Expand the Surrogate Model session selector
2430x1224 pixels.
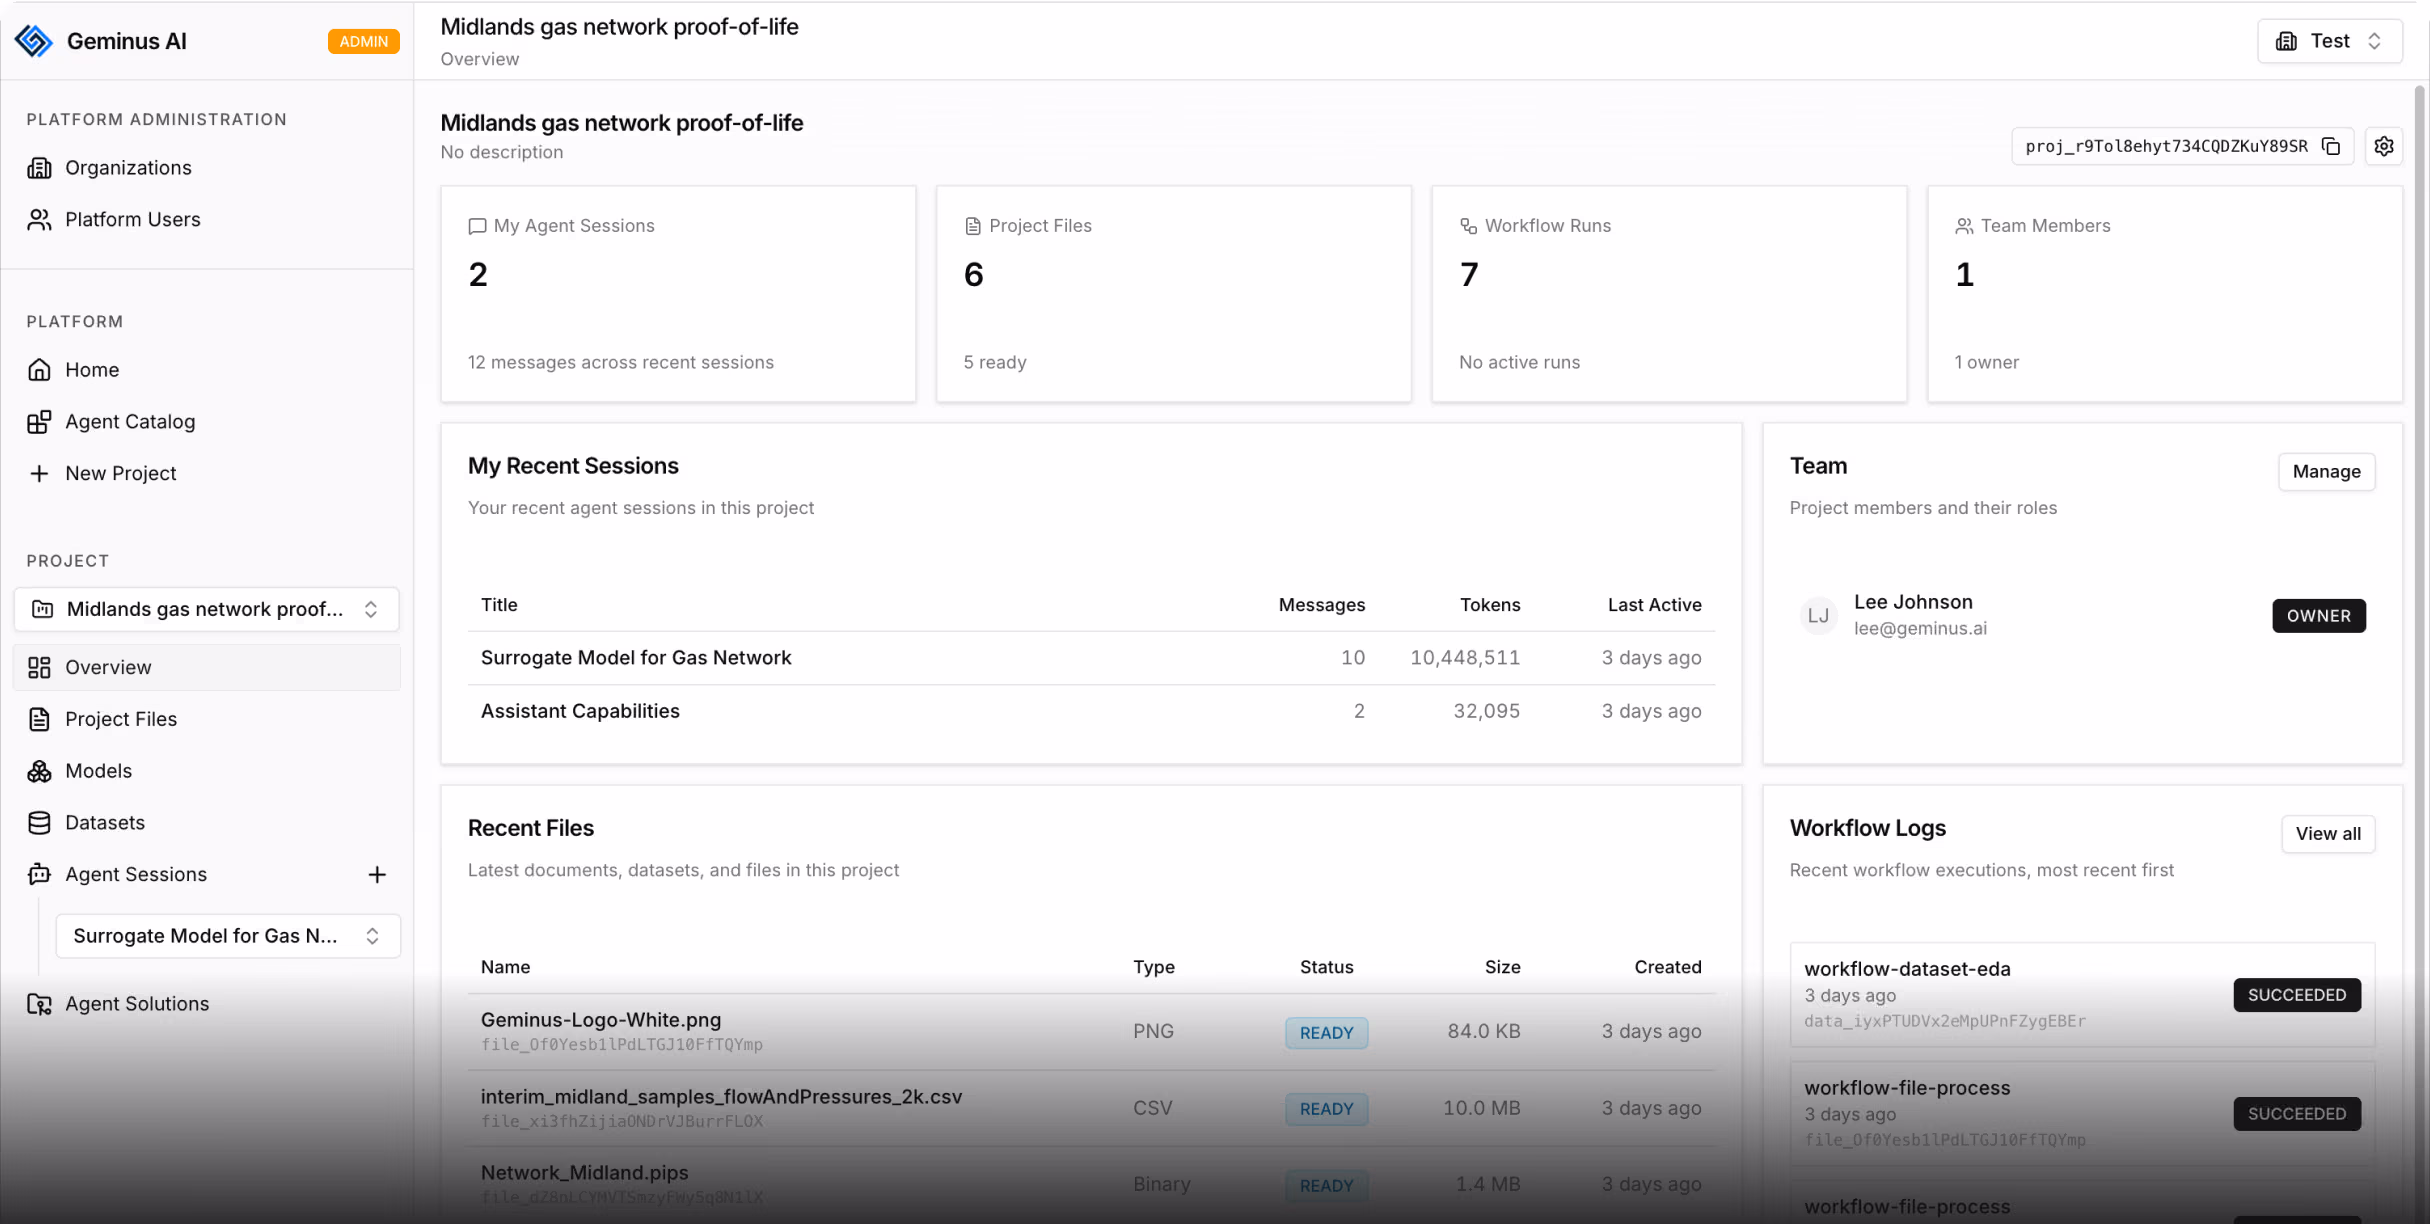click(x=228, y=936)
